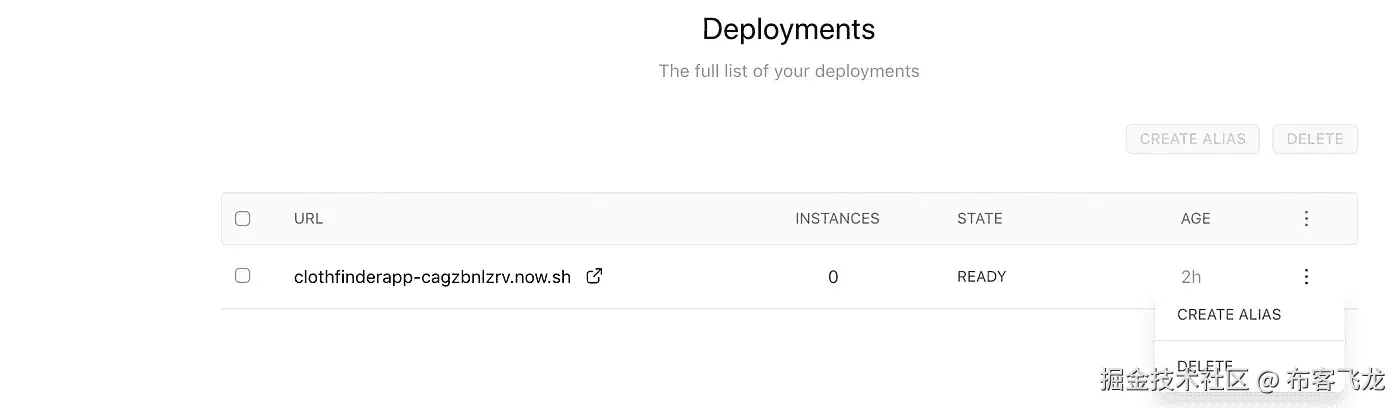The height and width of the screenshot is (408, 1400).
Task: Check the select-all checkbox in table header
Action: (x=242, y=218)
